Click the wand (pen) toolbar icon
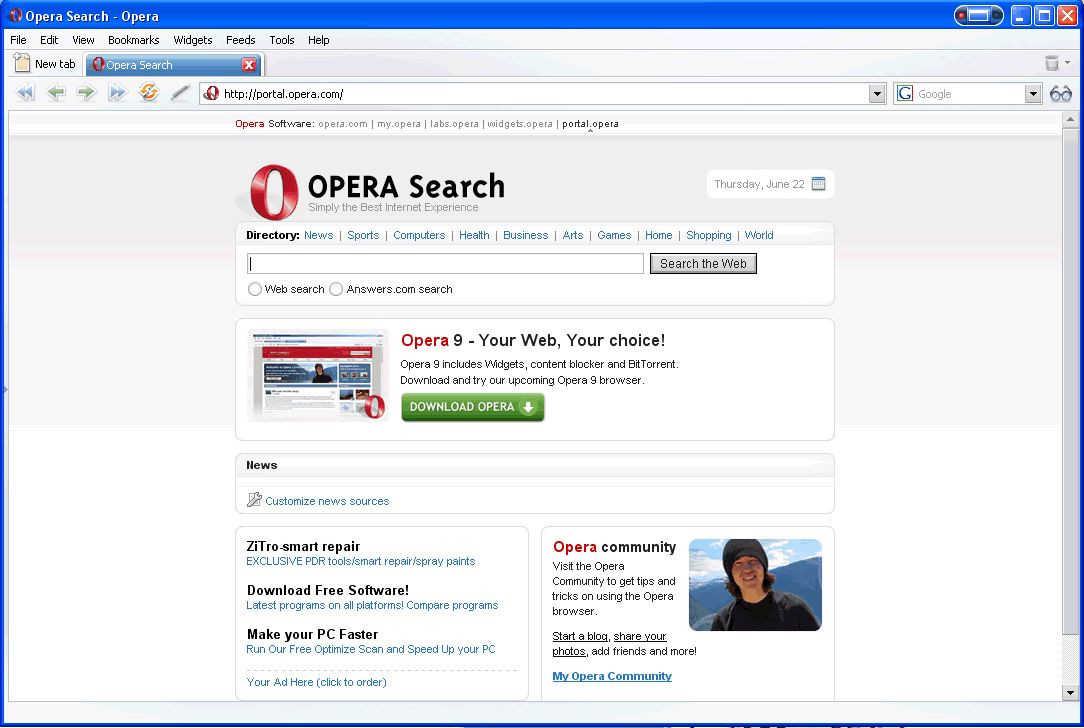This screenshot has height=728, width=1084. (180, 93)
